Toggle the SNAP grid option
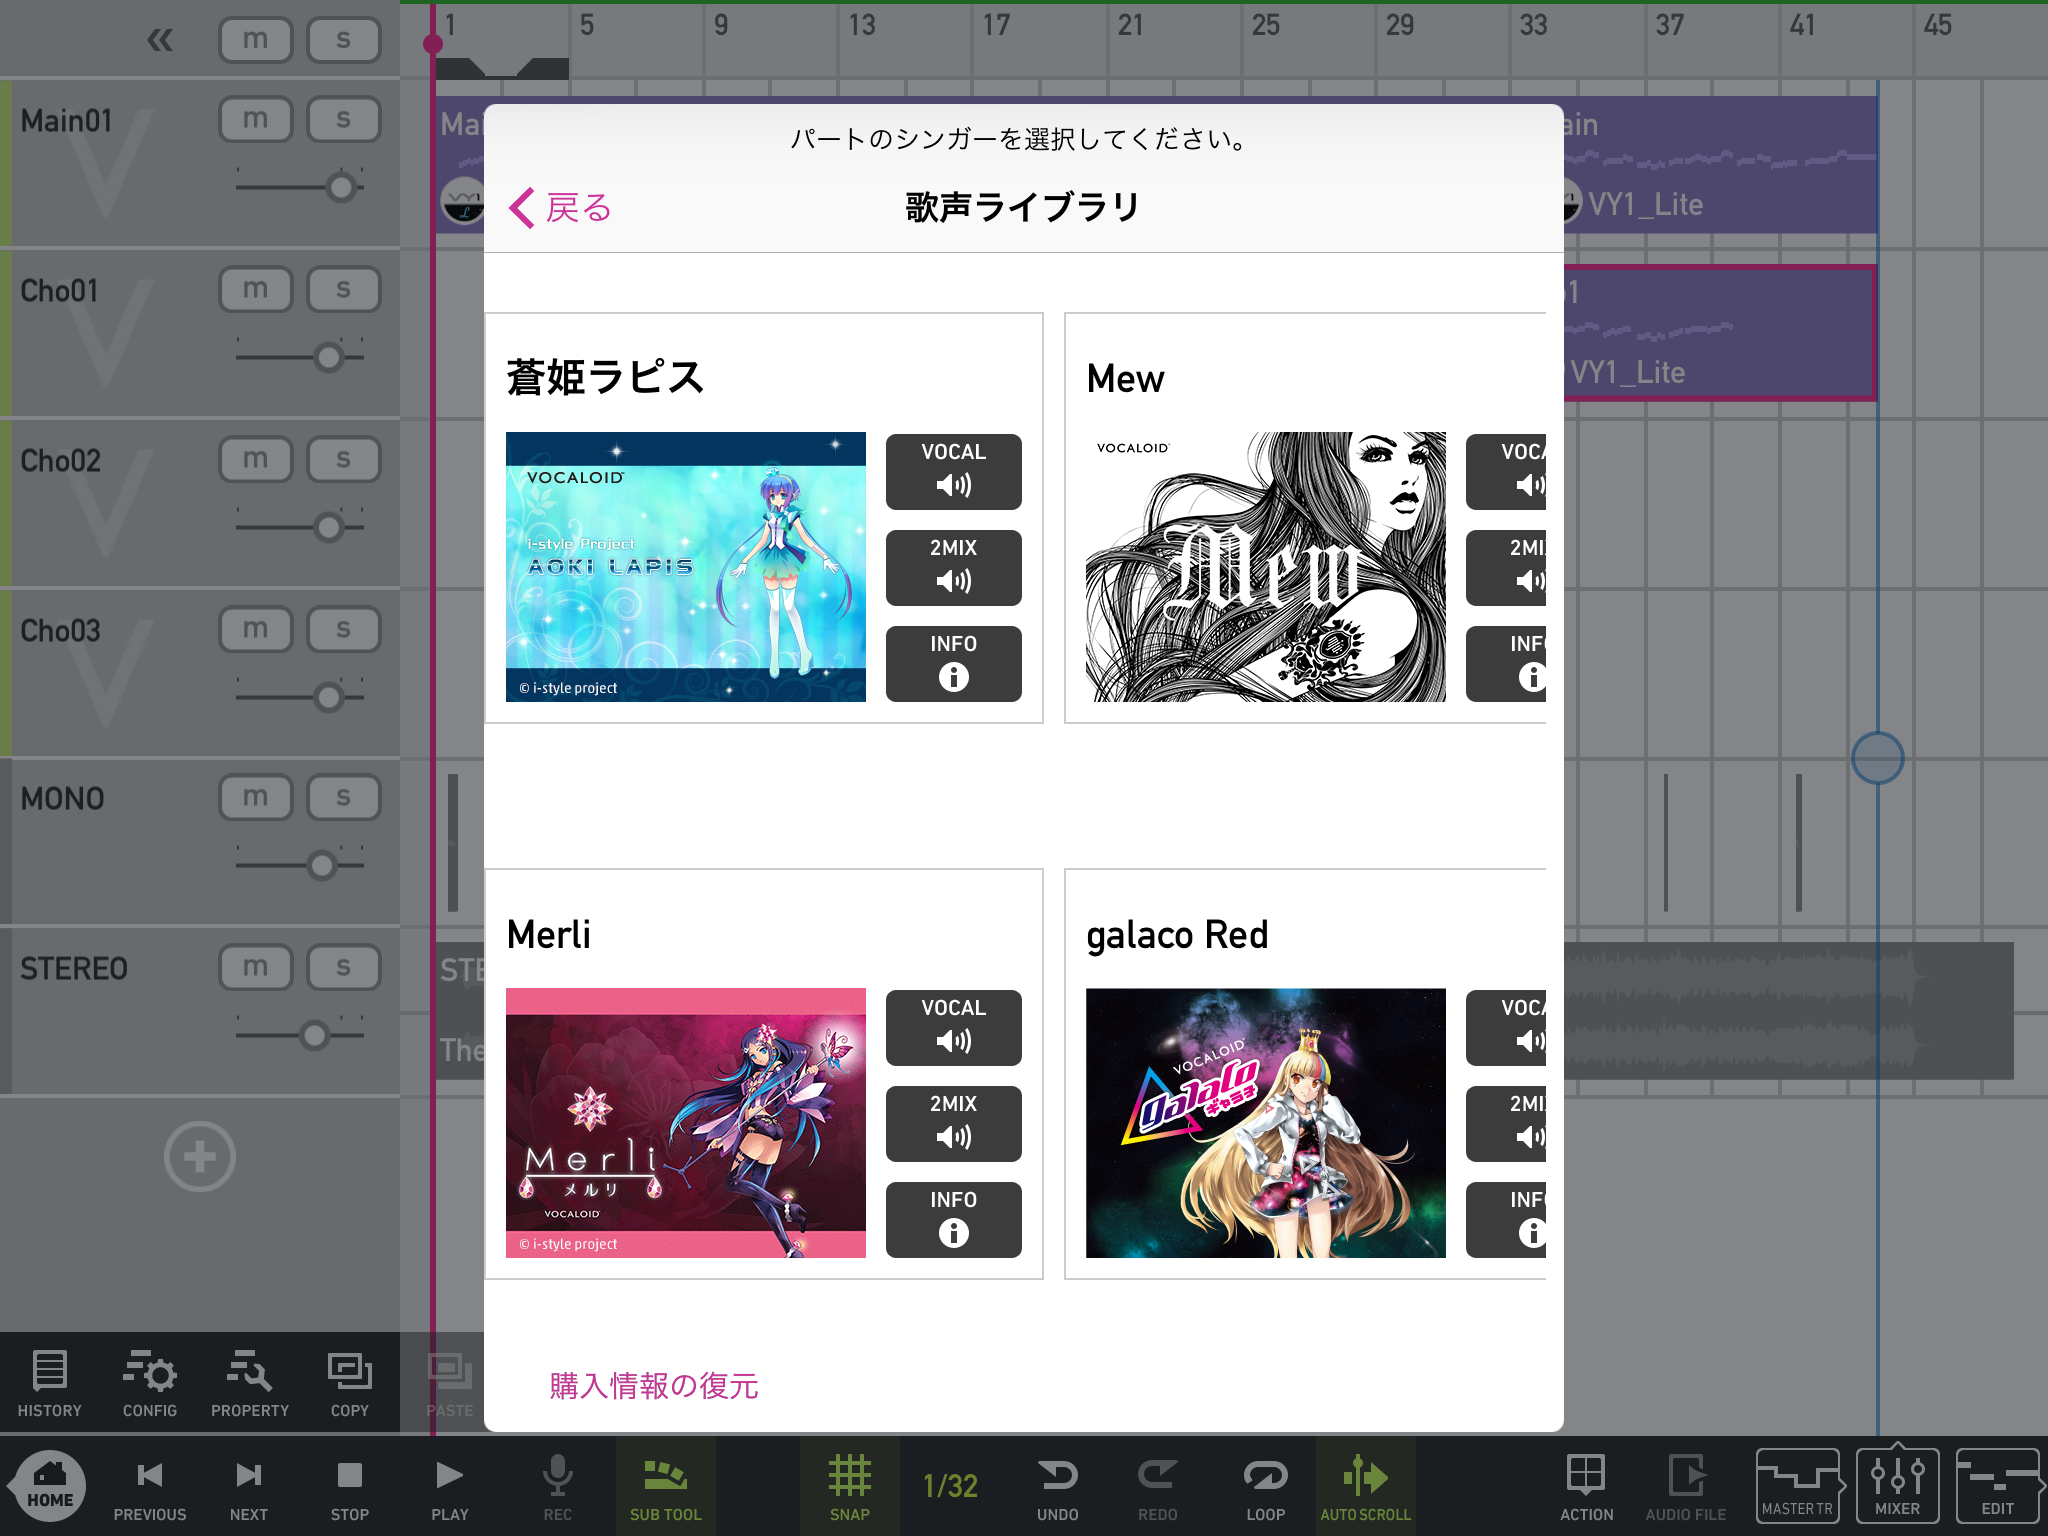The height and width of the screenshot is (1536, 2048). [x=850, y=1488]
